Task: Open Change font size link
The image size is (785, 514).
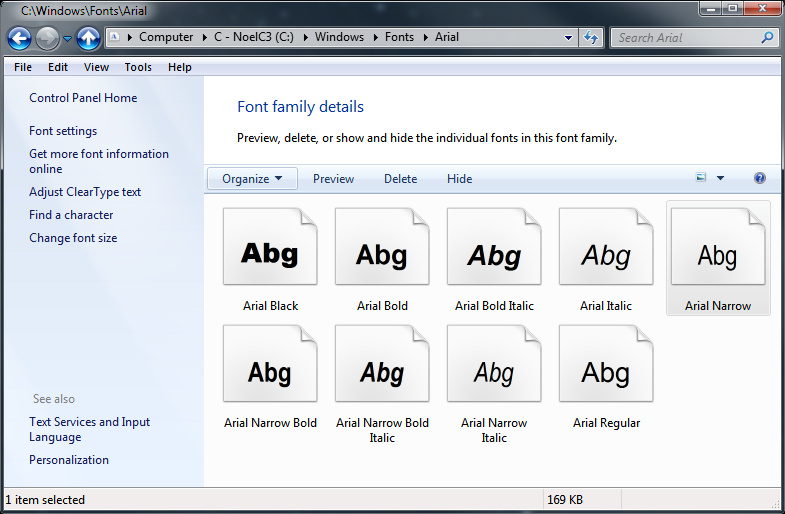Action: pos(73,238)
